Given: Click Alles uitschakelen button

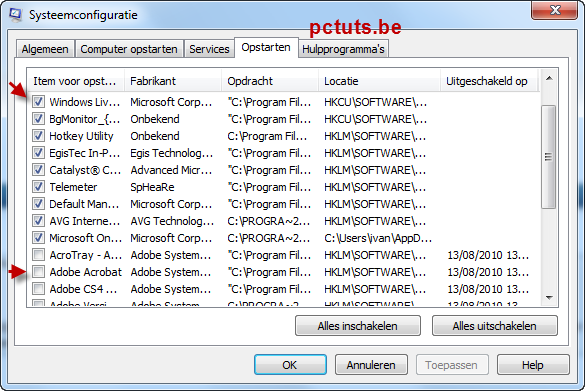Looking at the screenshot, I should point(494,326).
